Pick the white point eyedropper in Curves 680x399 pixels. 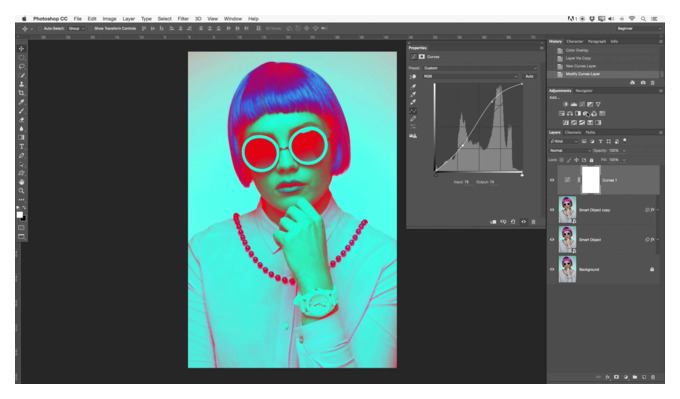coord(413,102)
